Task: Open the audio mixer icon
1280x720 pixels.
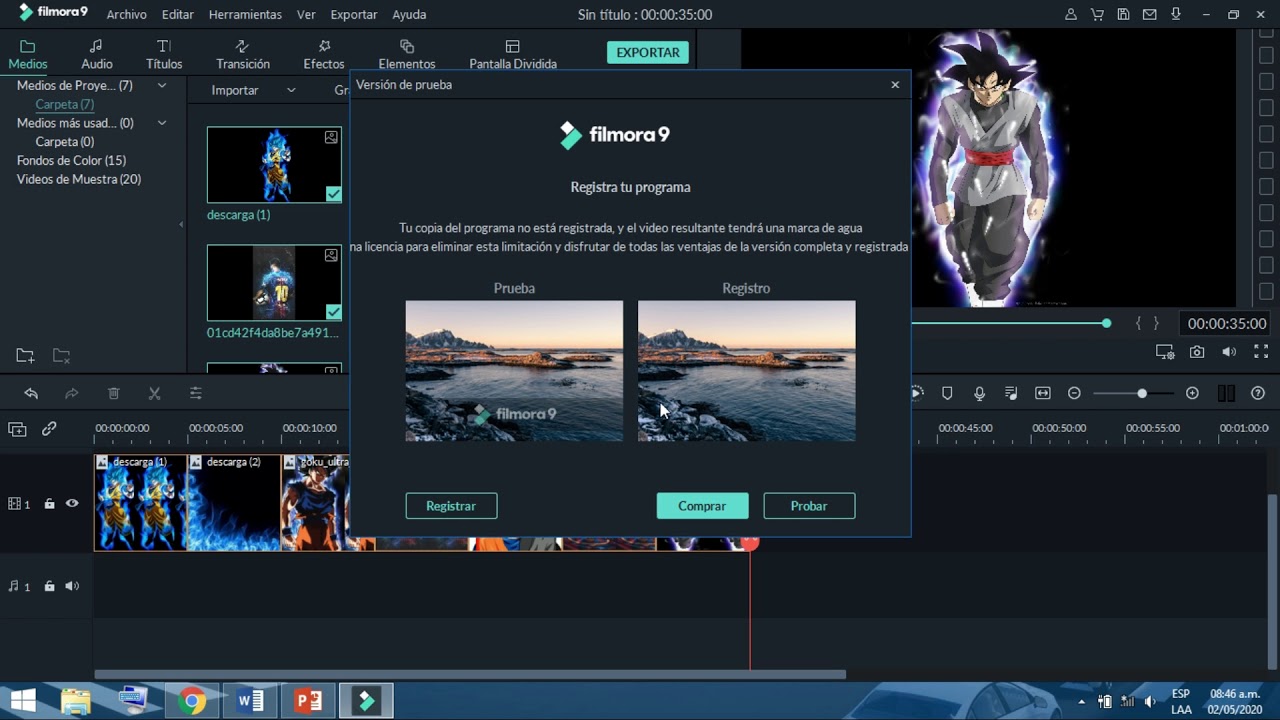Action: 1011,393
